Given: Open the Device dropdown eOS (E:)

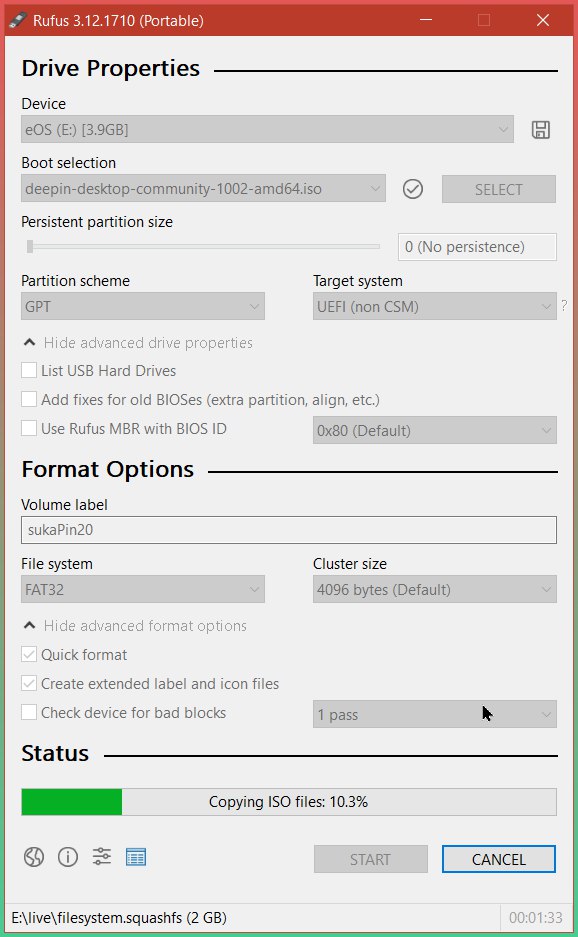Looking at the screenshot, I should pyautogui.click(x=267, y=129).
